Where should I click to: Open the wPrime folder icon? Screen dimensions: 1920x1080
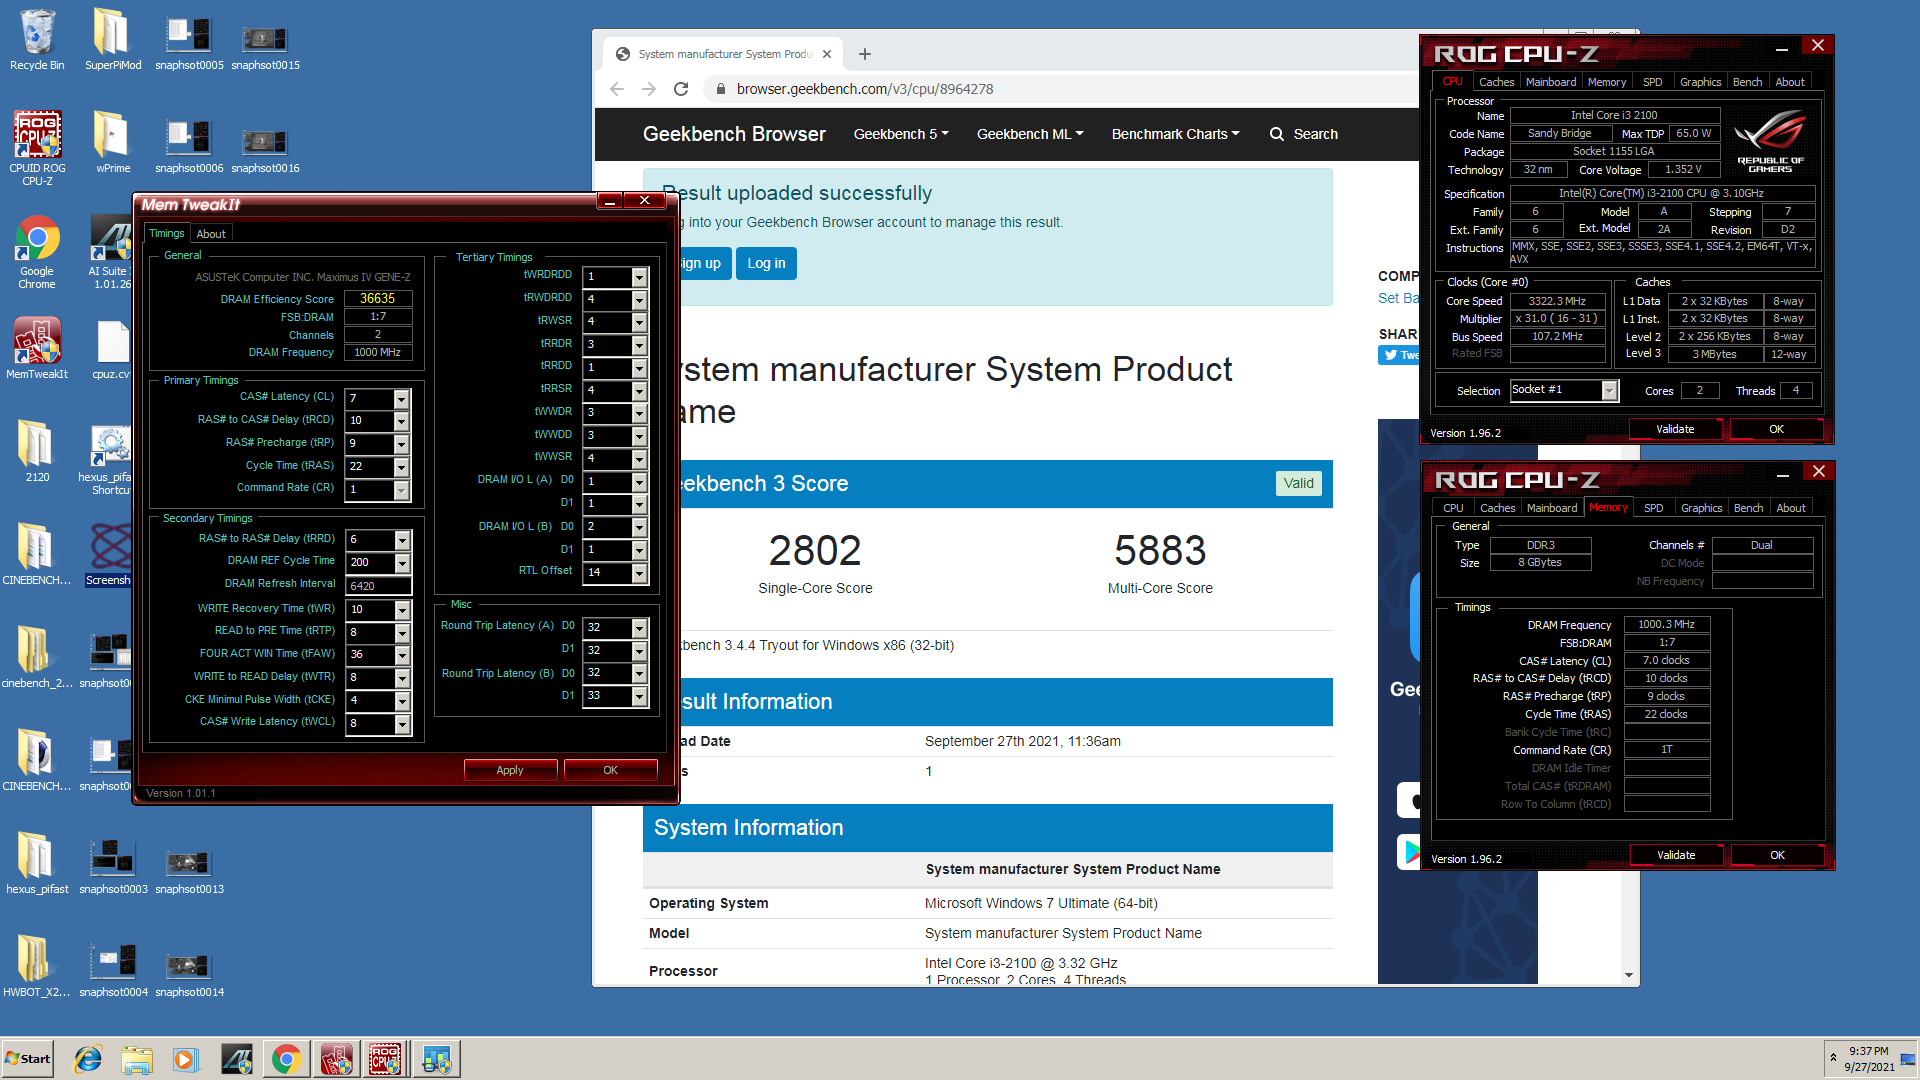[112, 142]
